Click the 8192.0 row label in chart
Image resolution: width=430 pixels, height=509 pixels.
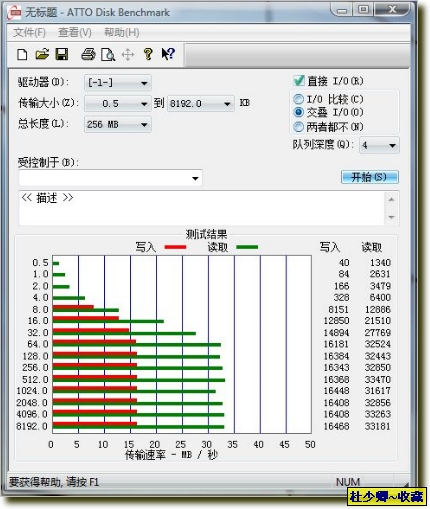point(32,426)
